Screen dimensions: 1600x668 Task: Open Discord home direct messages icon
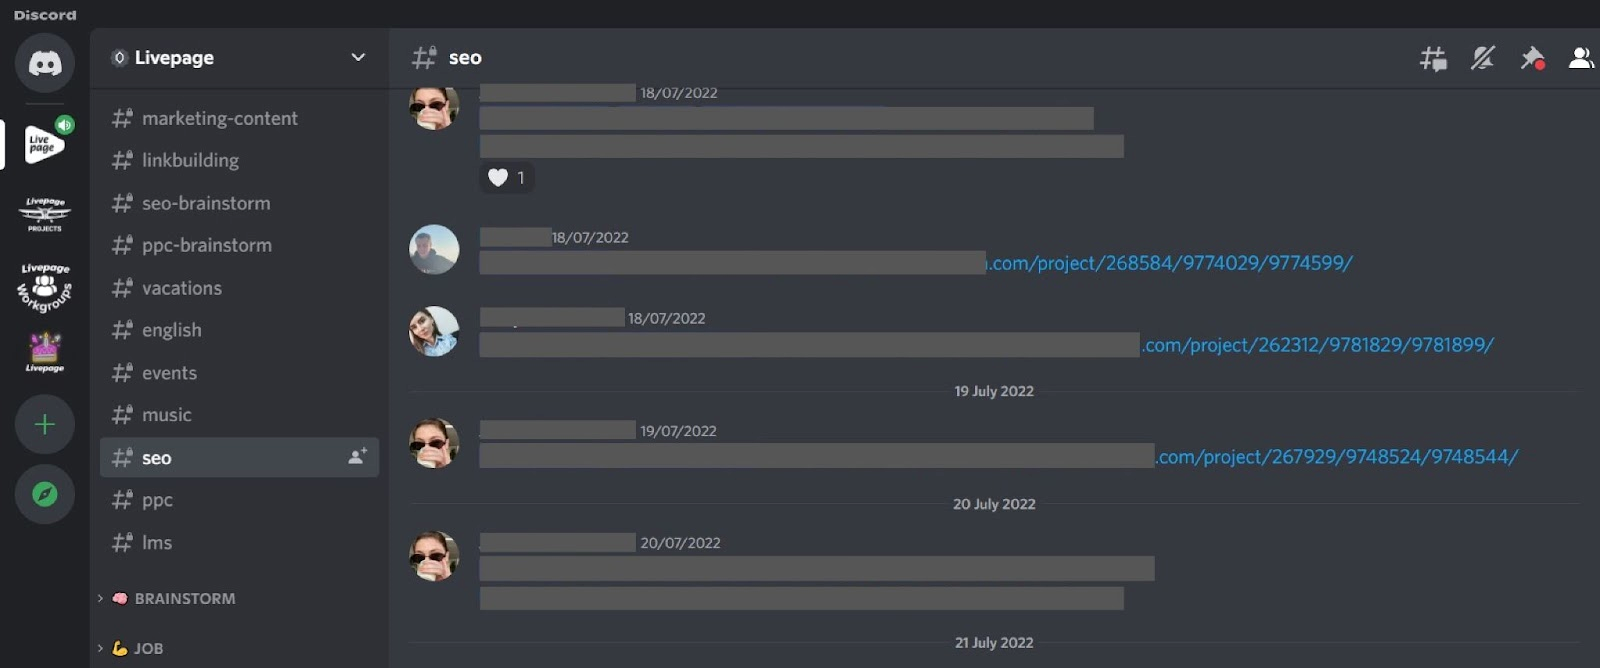pyautogui.click(x=44, y=63)
